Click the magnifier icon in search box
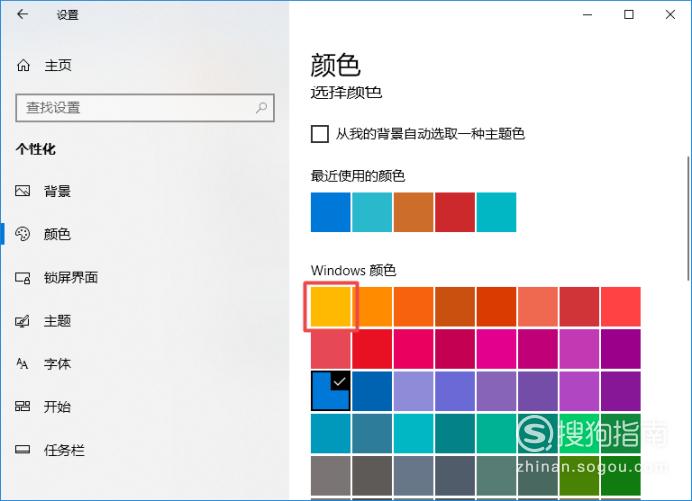 (261, 107)
